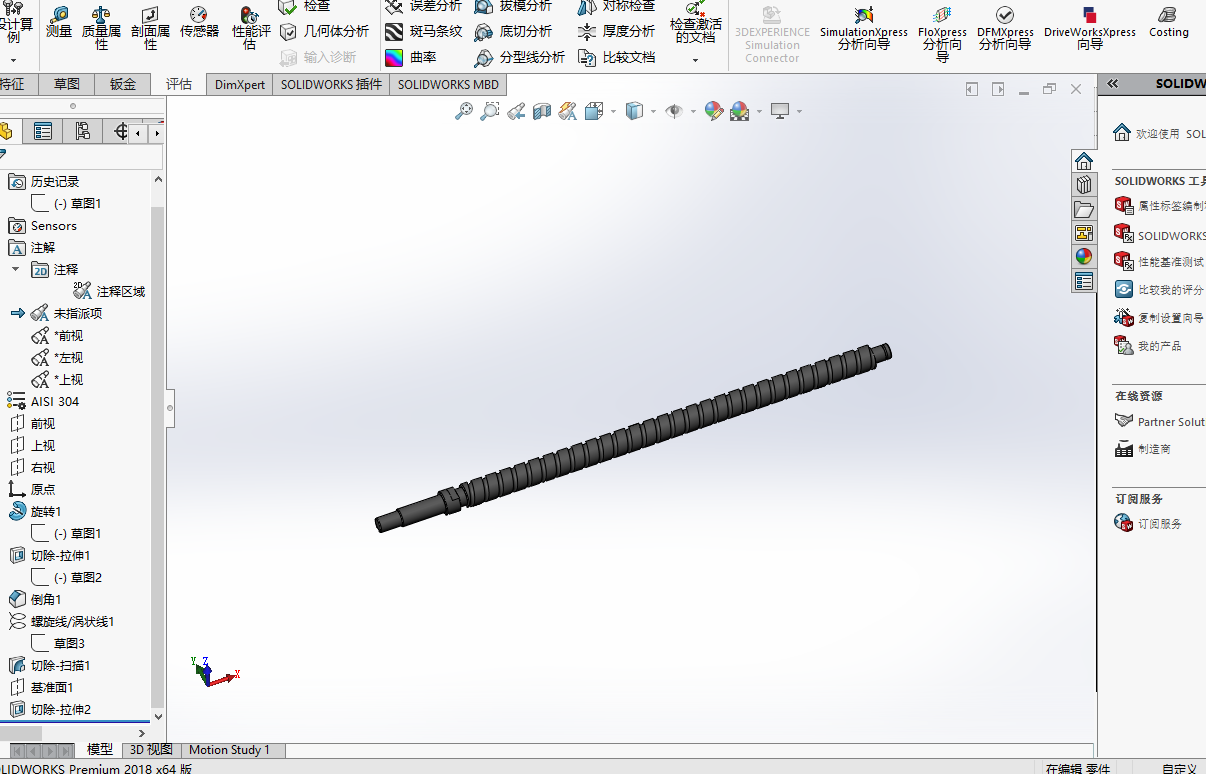Viewport: 1206px width, 774px height.
Task: Switch to the SOLIDWORKS 插件 tab
Action: (x=331, y=84)
